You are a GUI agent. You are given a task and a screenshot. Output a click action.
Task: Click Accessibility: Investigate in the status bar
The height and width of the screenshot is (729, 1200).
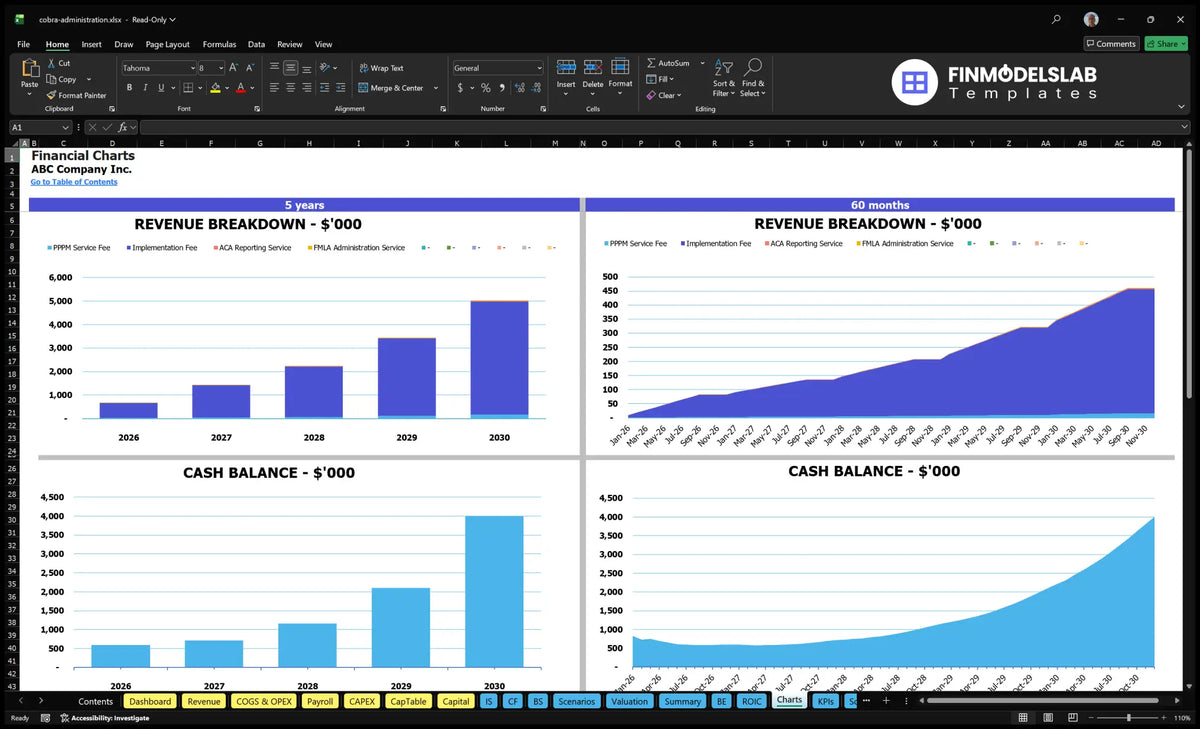(x=103, y=718)
